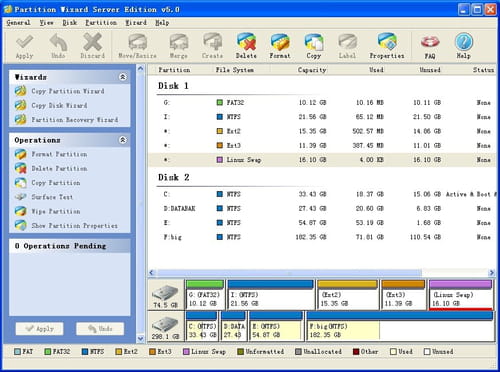Click the Format toolbar icon

tap(280, 46)
